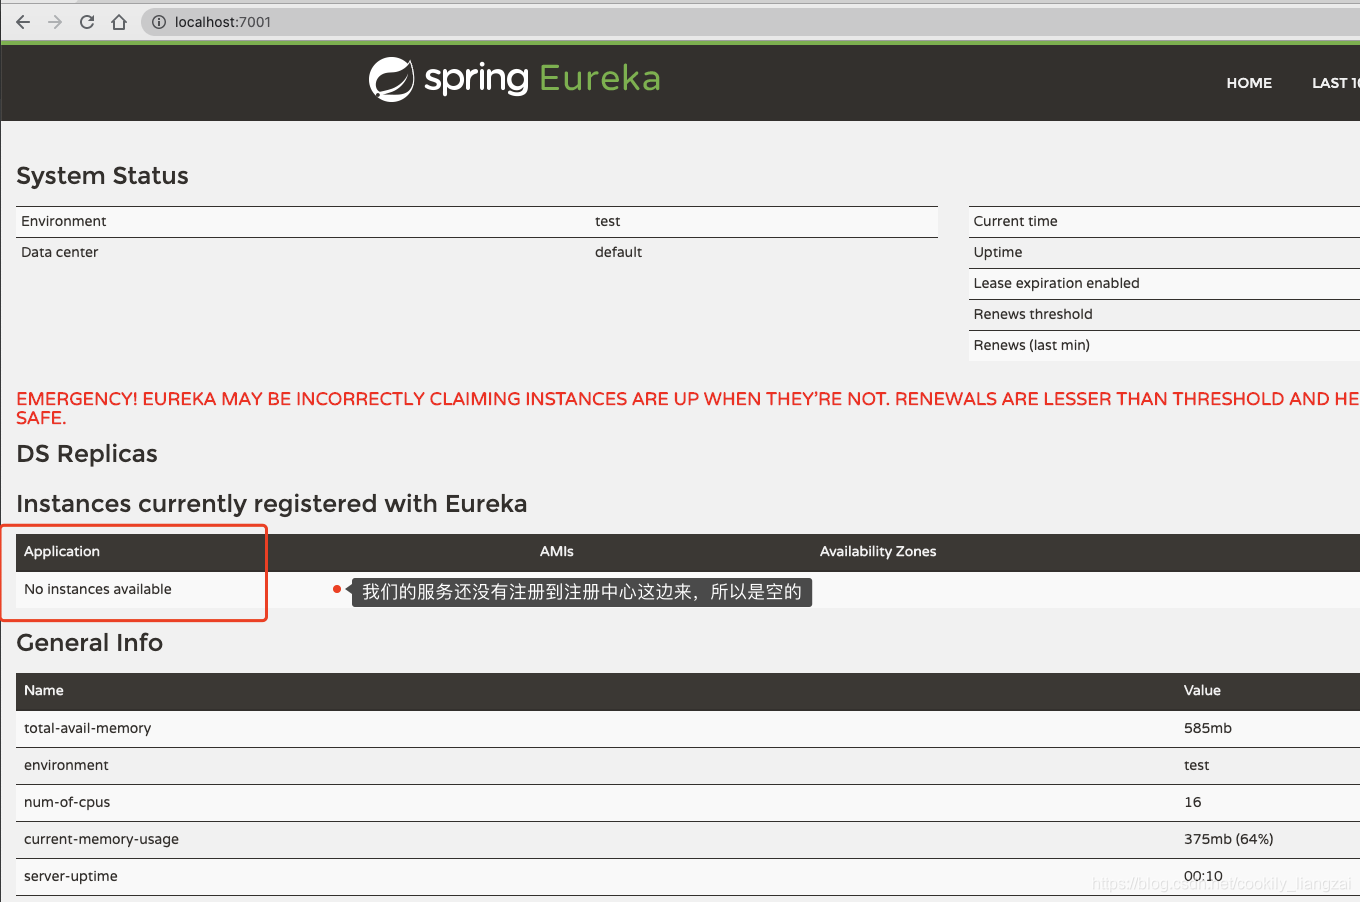Click the Instances currently registered with Eureka heading

[272, 504]
